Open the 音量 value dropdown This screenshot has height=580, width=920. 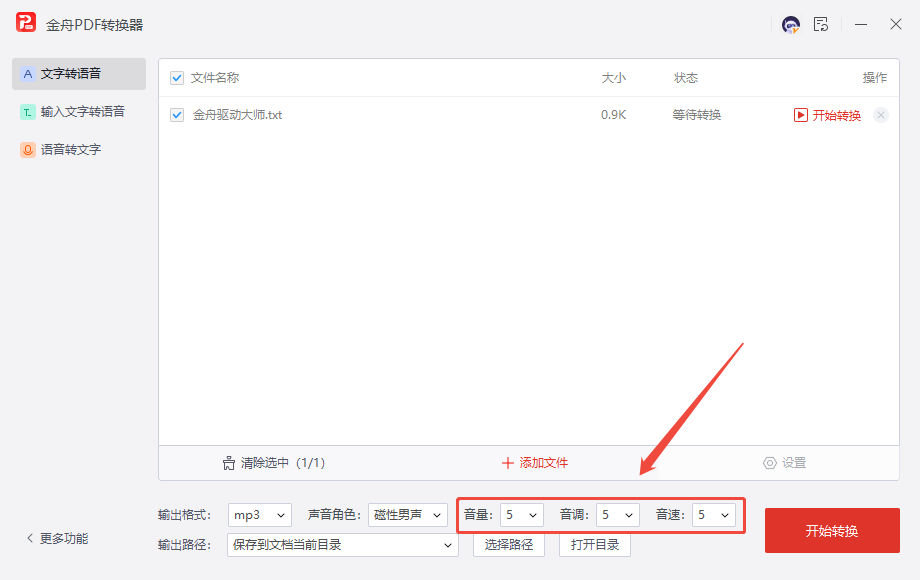click(522, 515)
